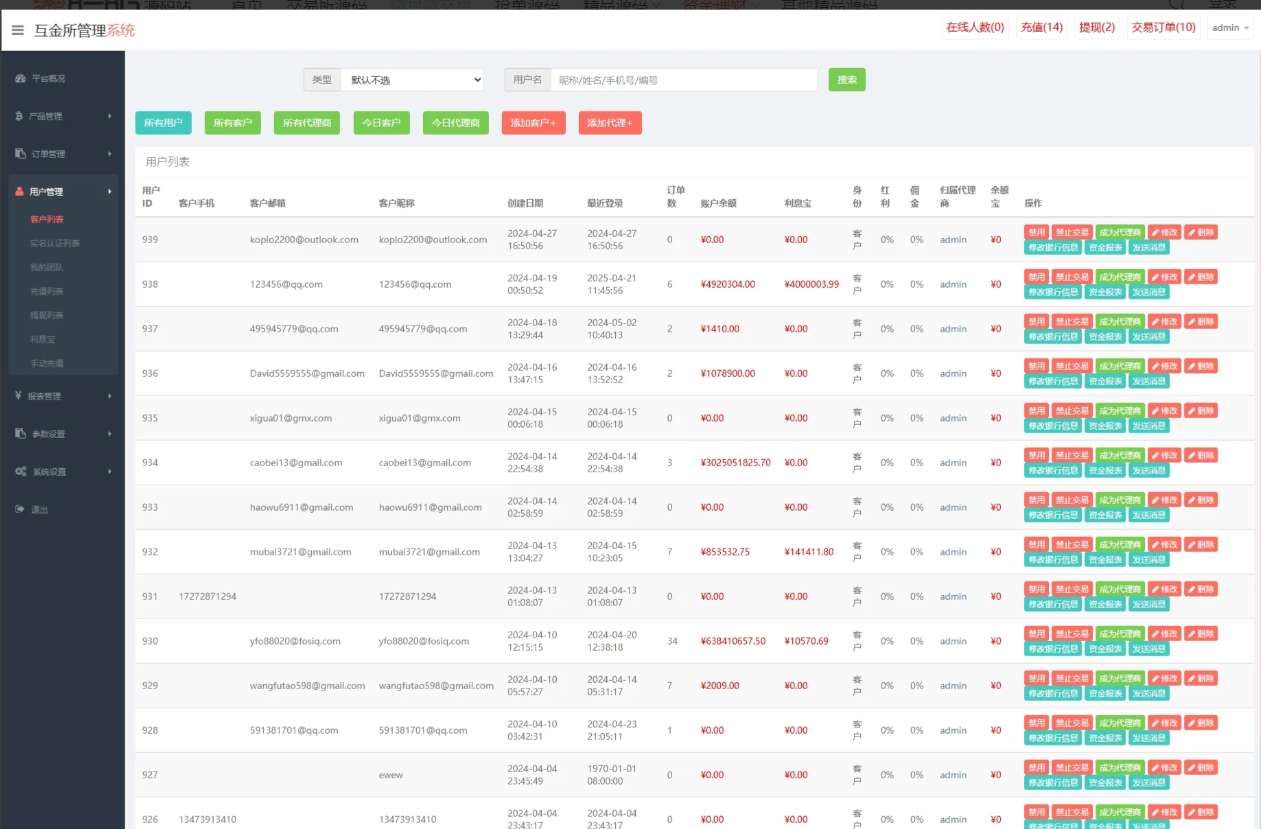Image resolution: width=1261 pixels, height=829 pixels.
Task: Click the bitcoin icon for 产品管理
Action: (x=20, y=116)
